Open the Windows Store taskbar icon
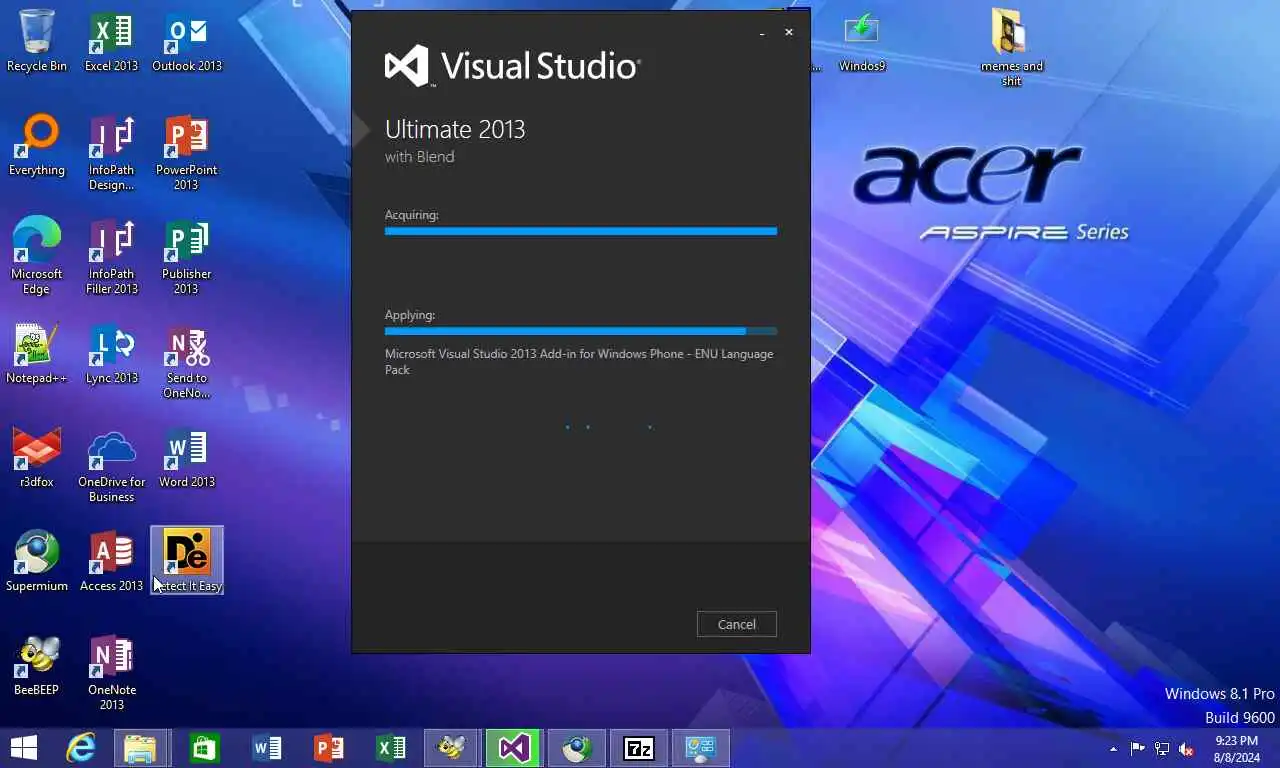Image resolution: width=1280 pixels, height=768 pixels. point(205,748)
